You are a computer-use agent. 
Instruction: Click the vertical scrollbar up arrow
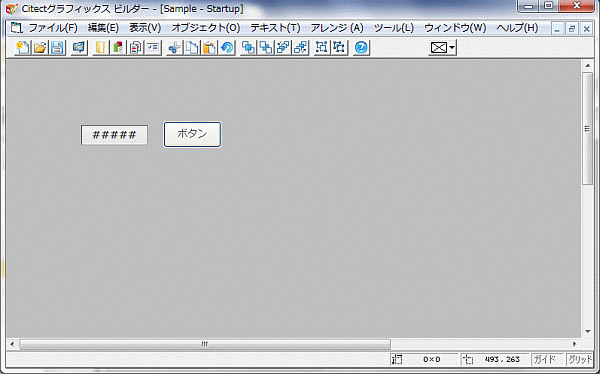coord(588,66)
